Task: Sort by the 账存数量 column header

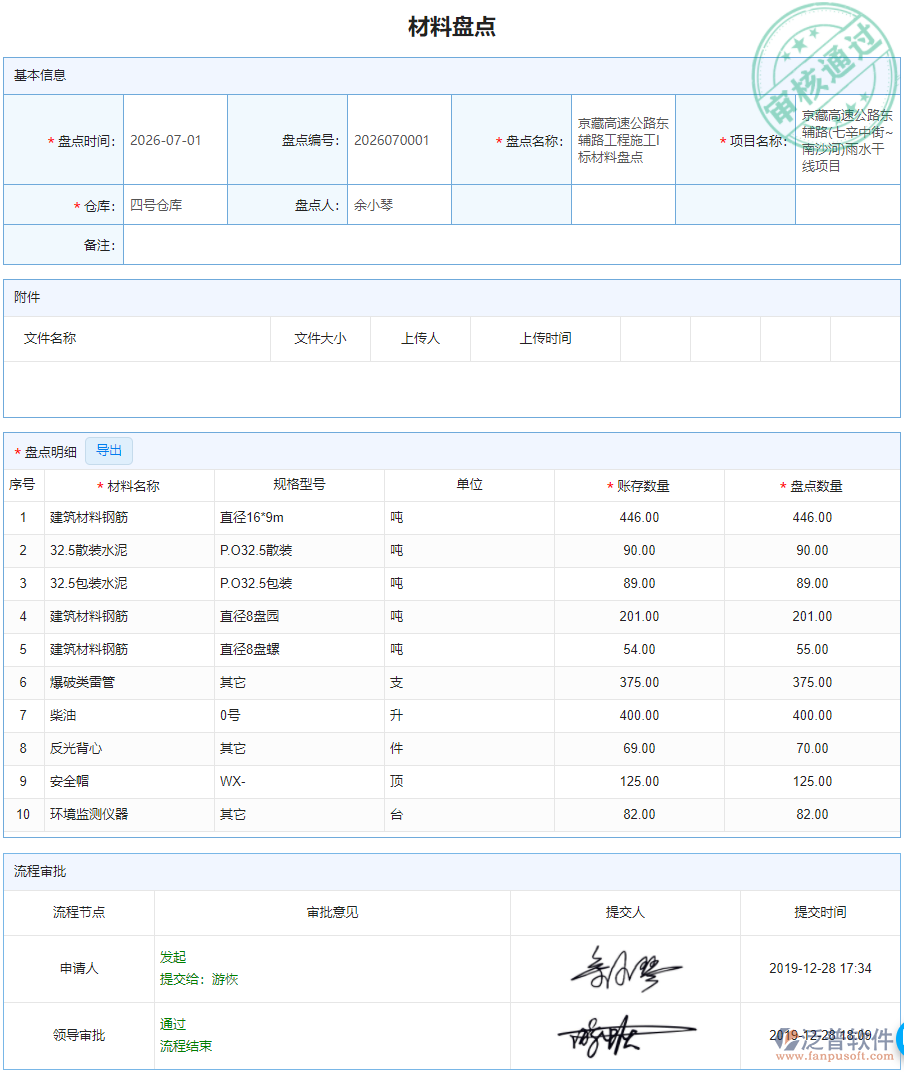Action: pyautogui.click(x=640, y=484)
